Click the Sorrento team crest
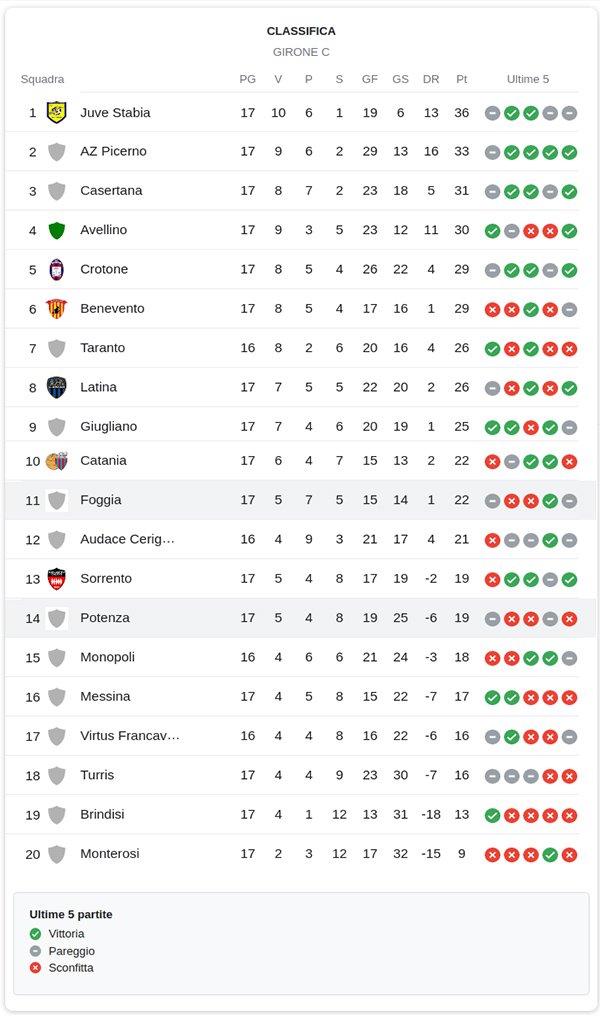 click(57, 579)
